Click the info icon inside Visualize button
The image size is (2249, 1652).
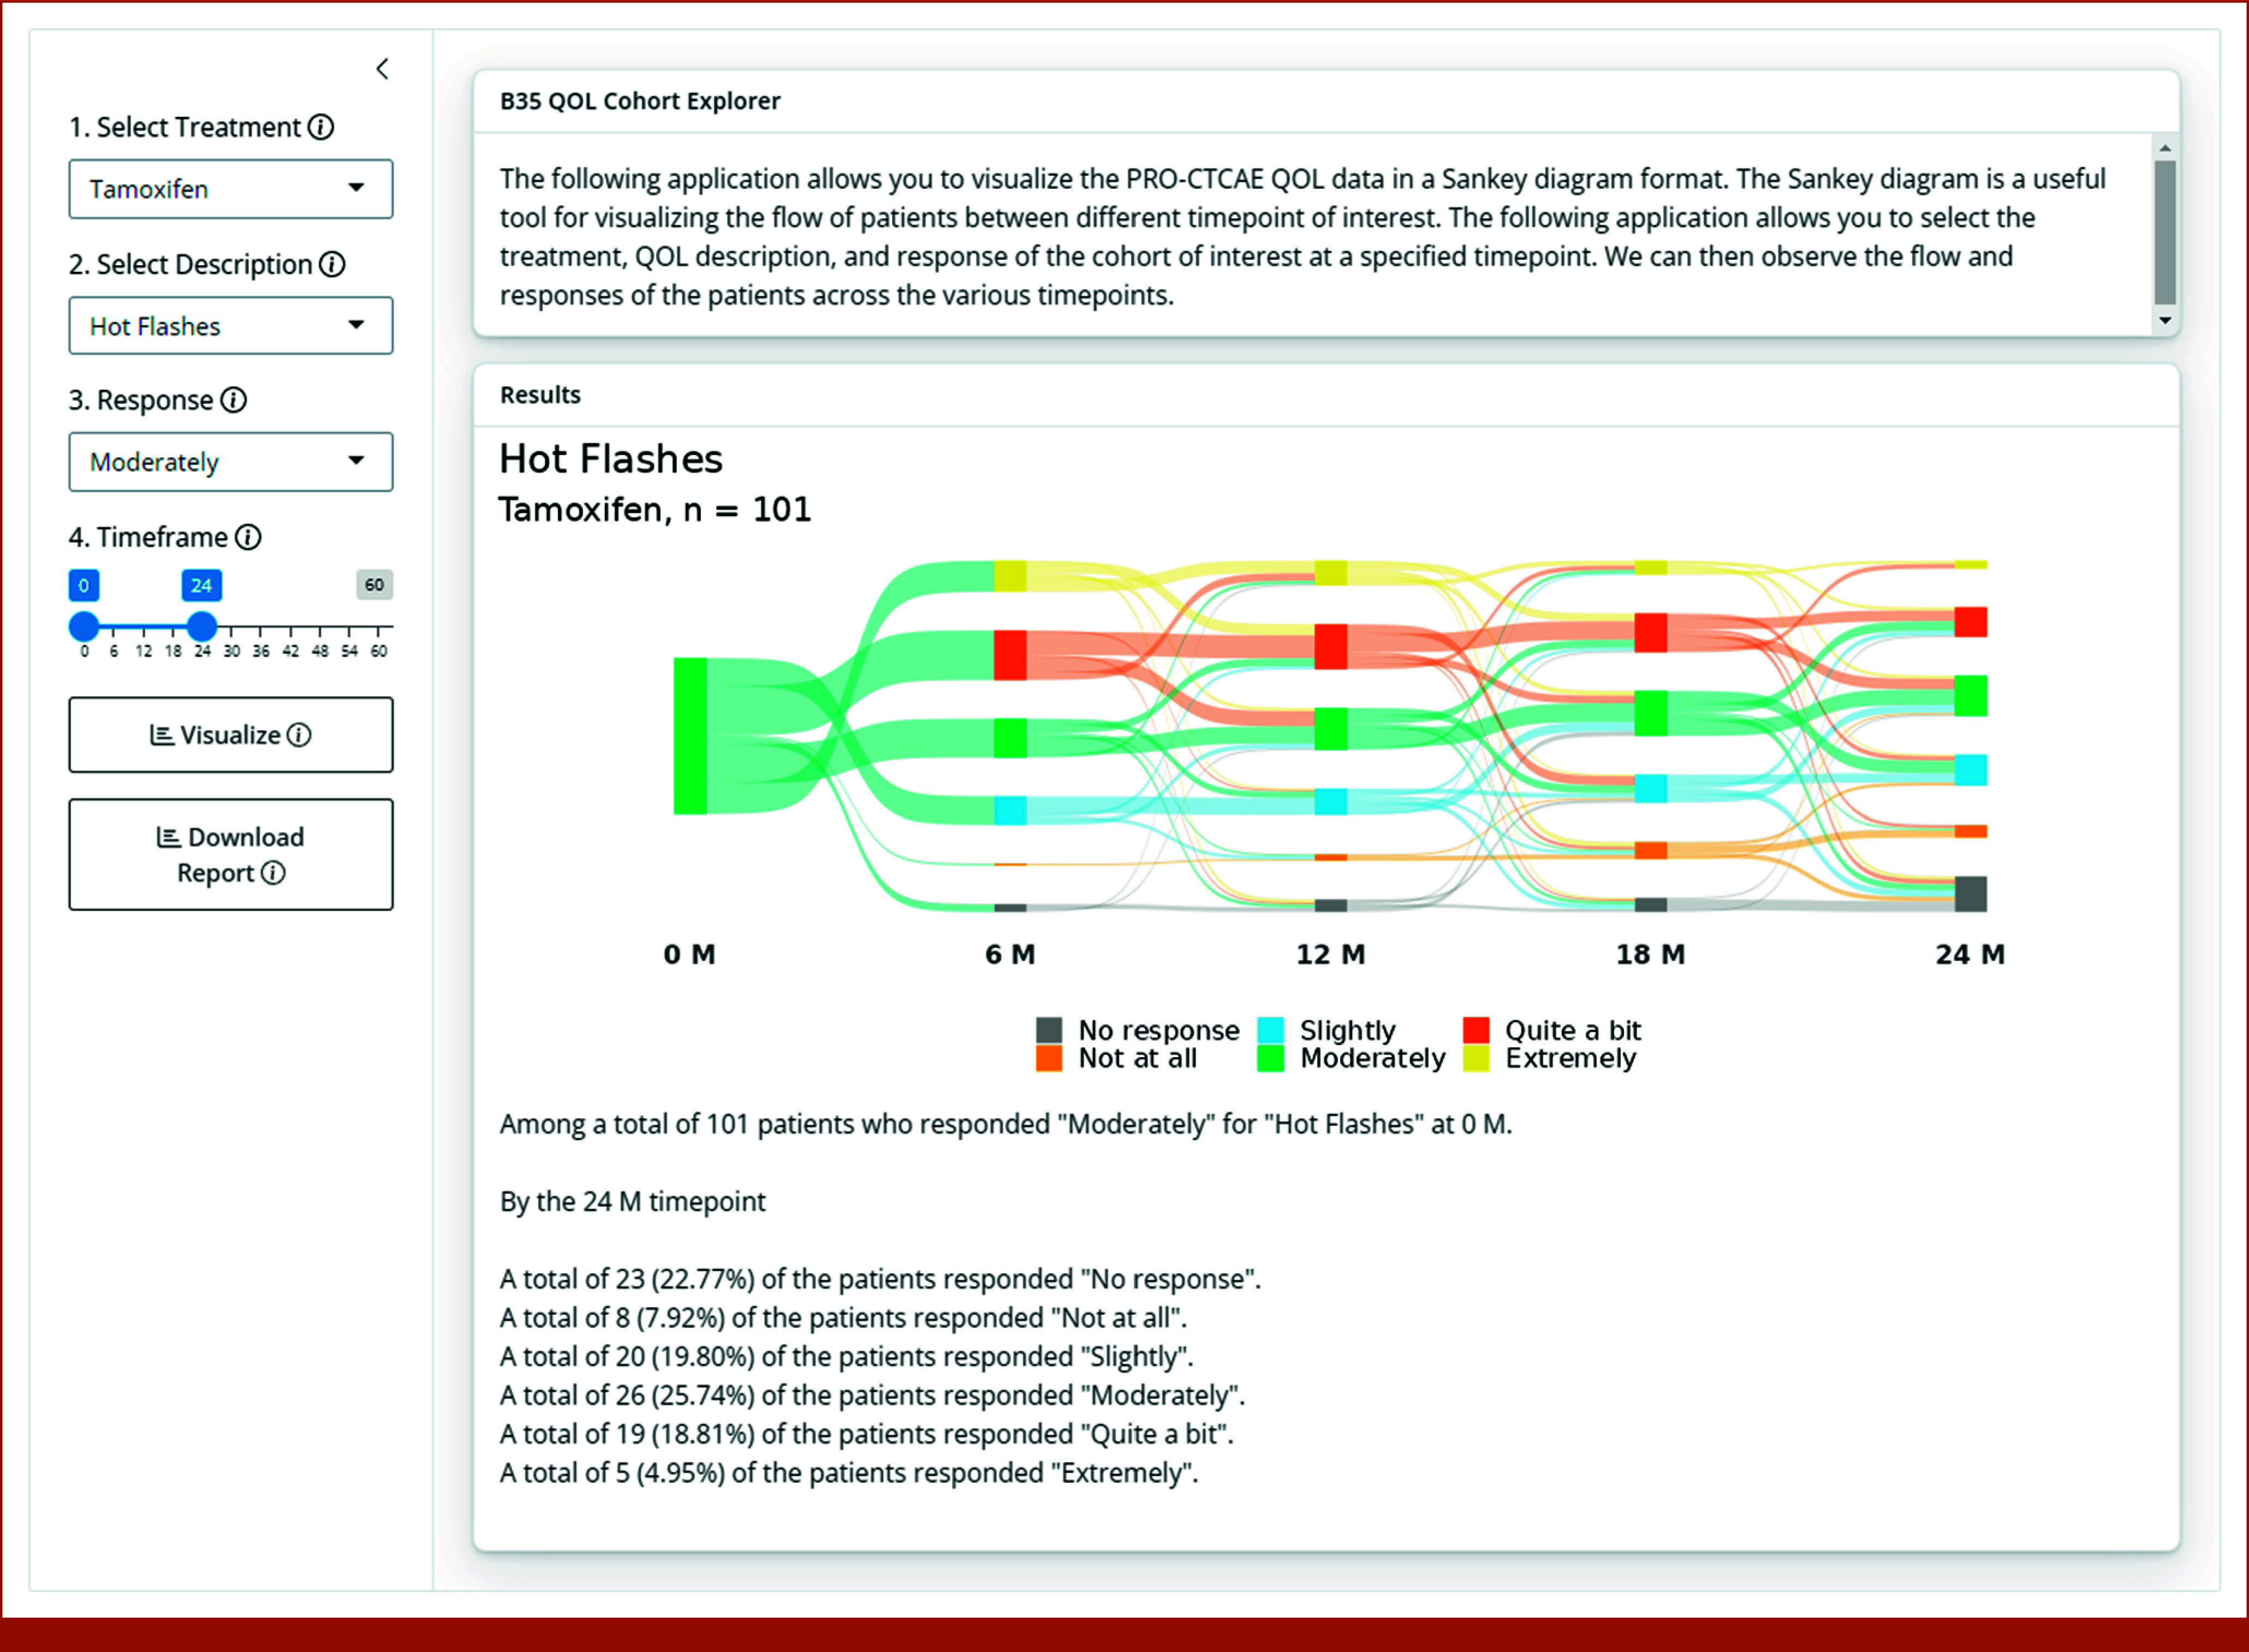pos(299,735)
